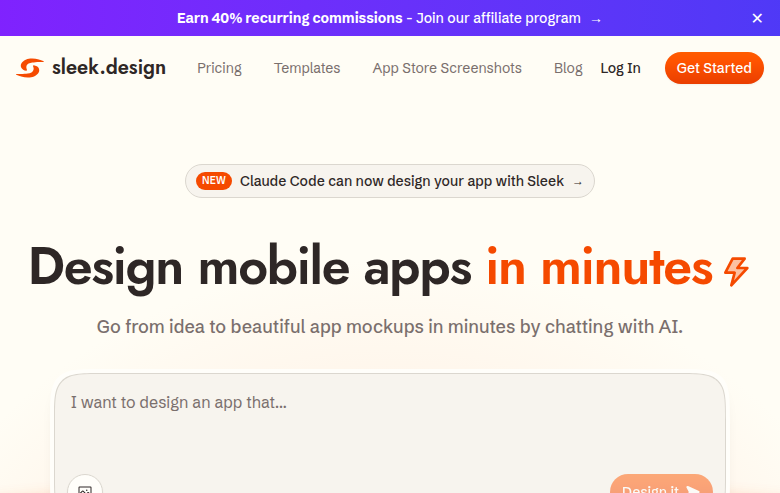The height and width of the screenshot is (493, 780).
Task: Open the affiliate program banner link
Action: coord(390,18)
